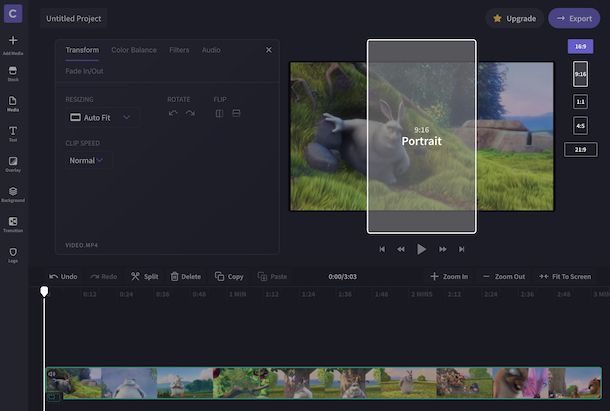610x411 pixels.
Task: Rotate clip clockwise
Action: coord(190,113)
